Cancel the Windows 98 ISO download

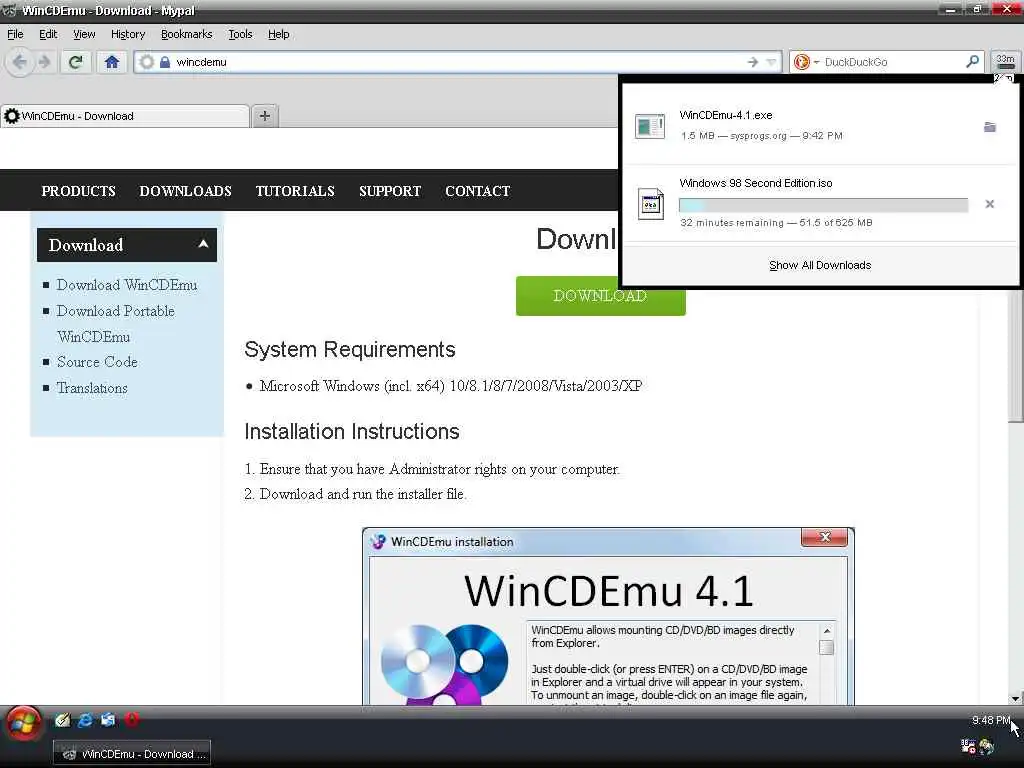point(989,204)
